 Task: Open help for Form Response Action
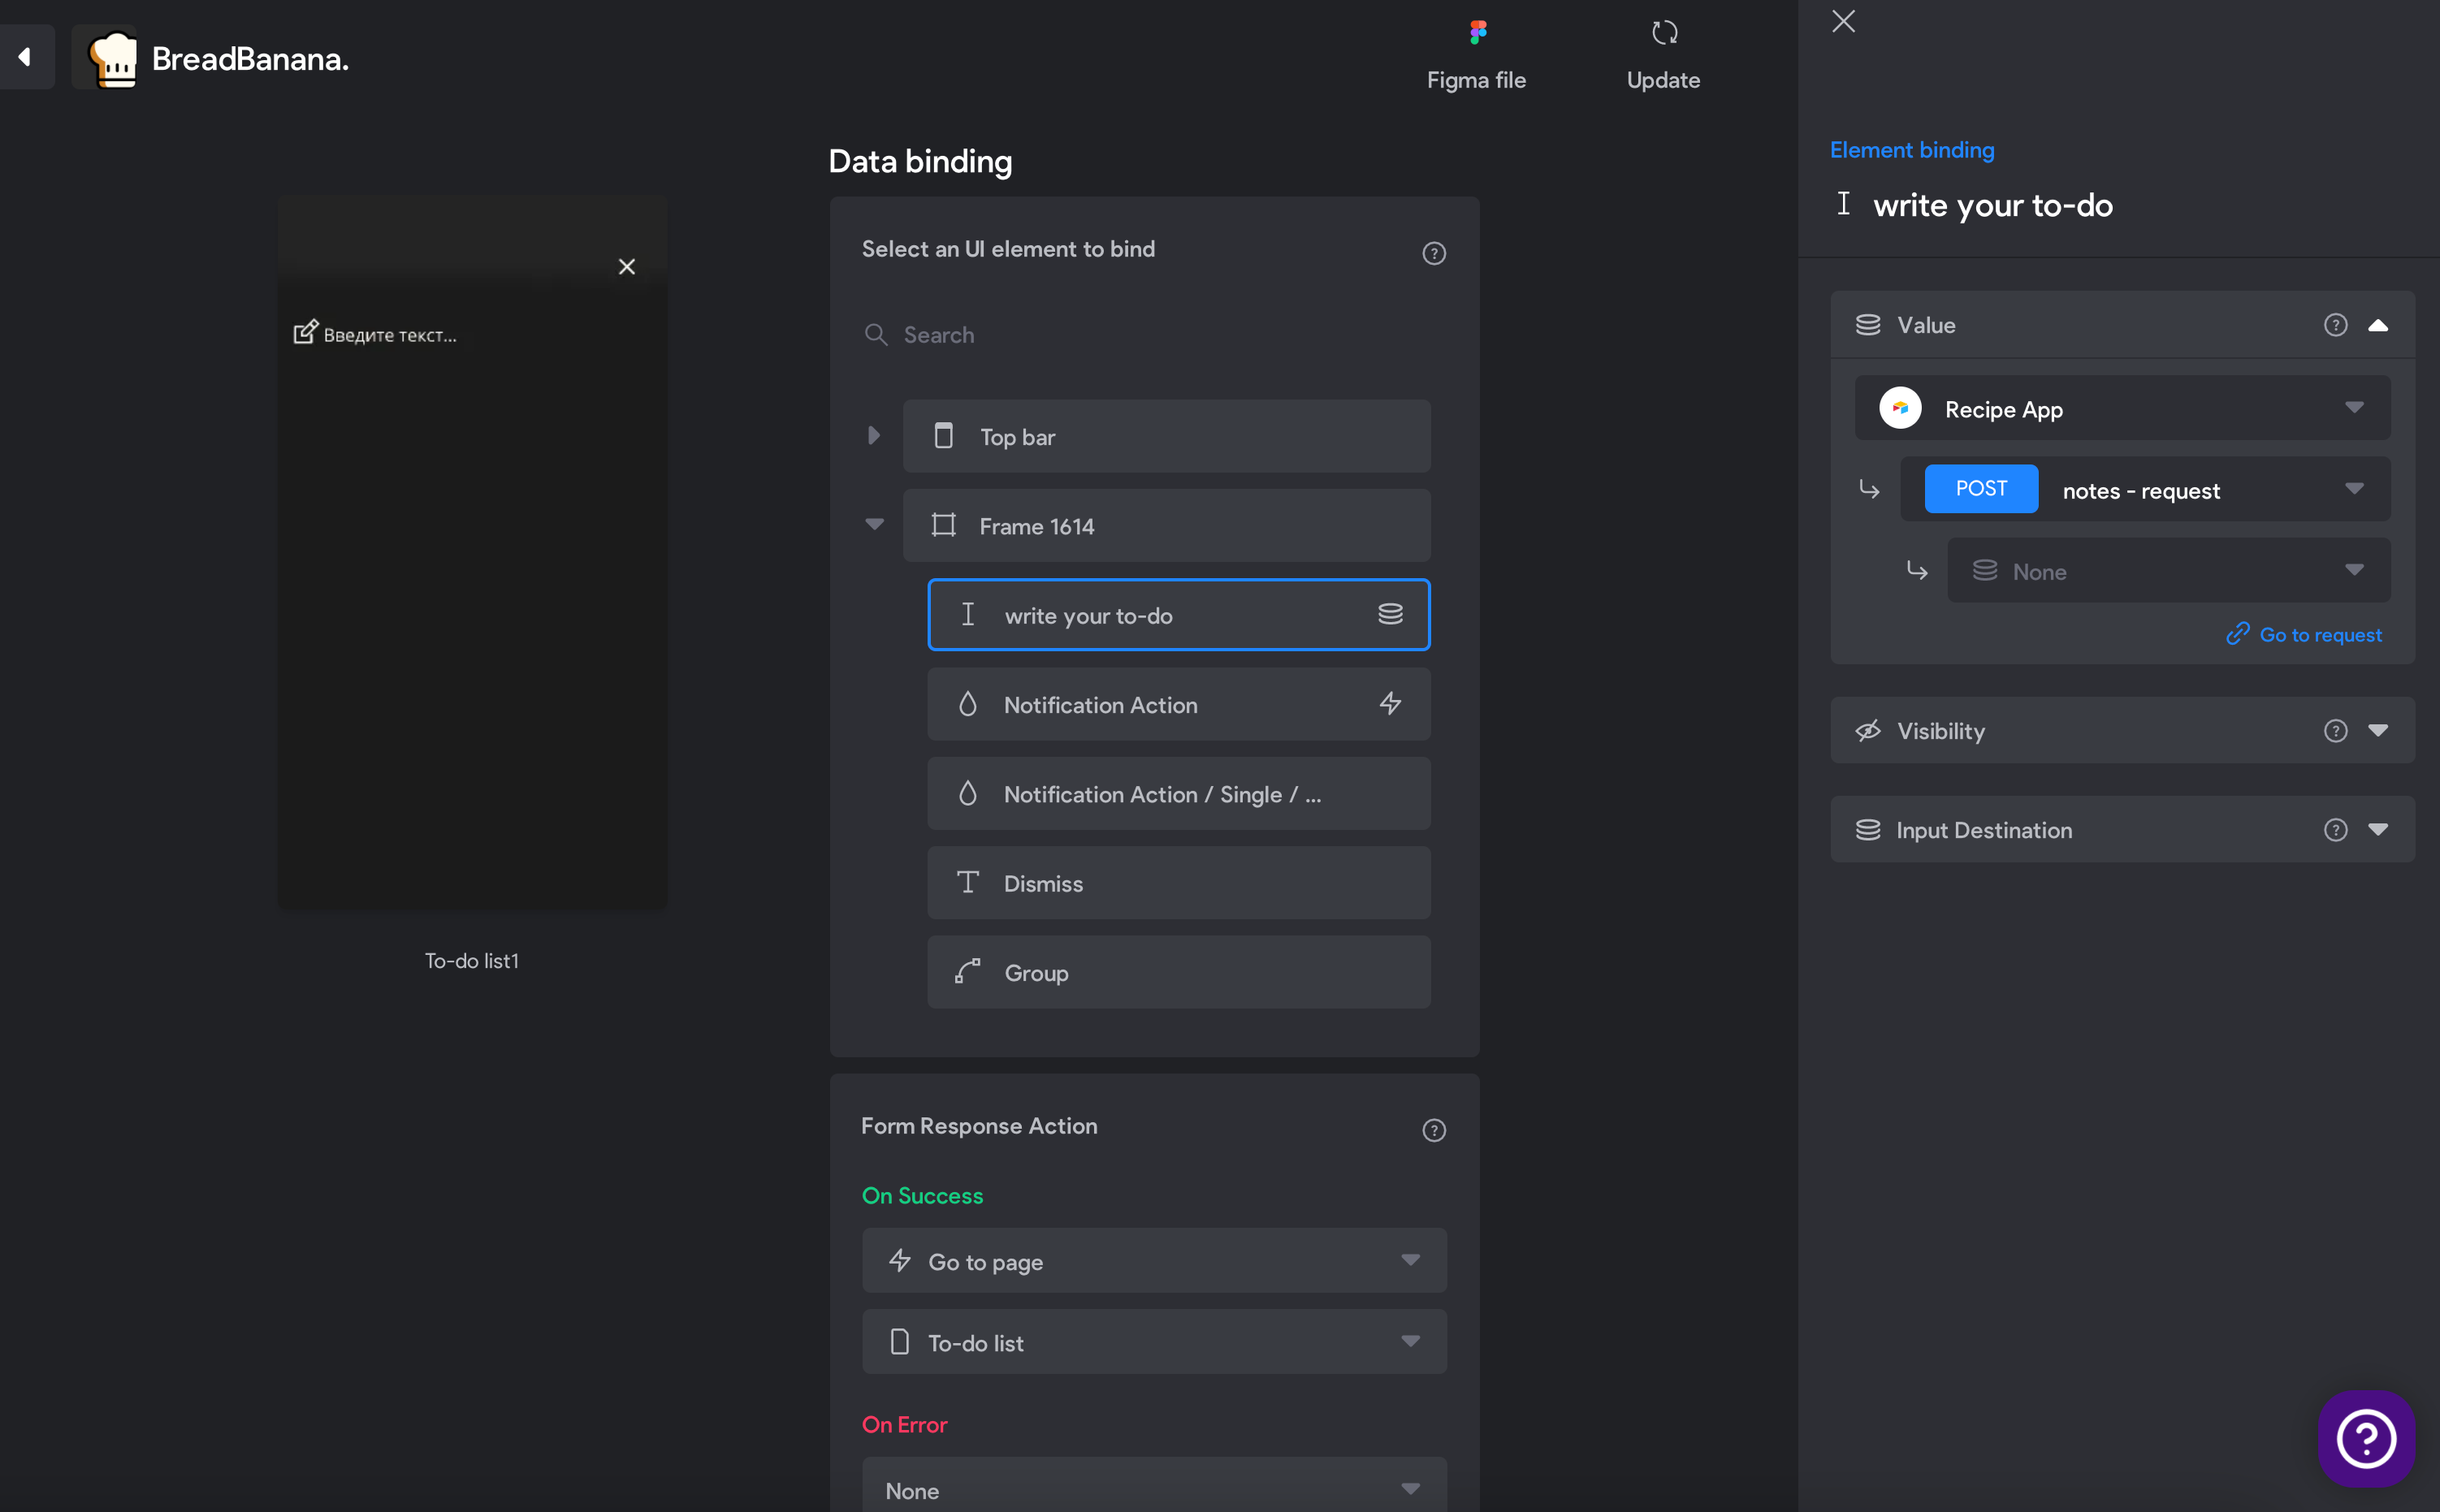[x=1434, y=1130]
